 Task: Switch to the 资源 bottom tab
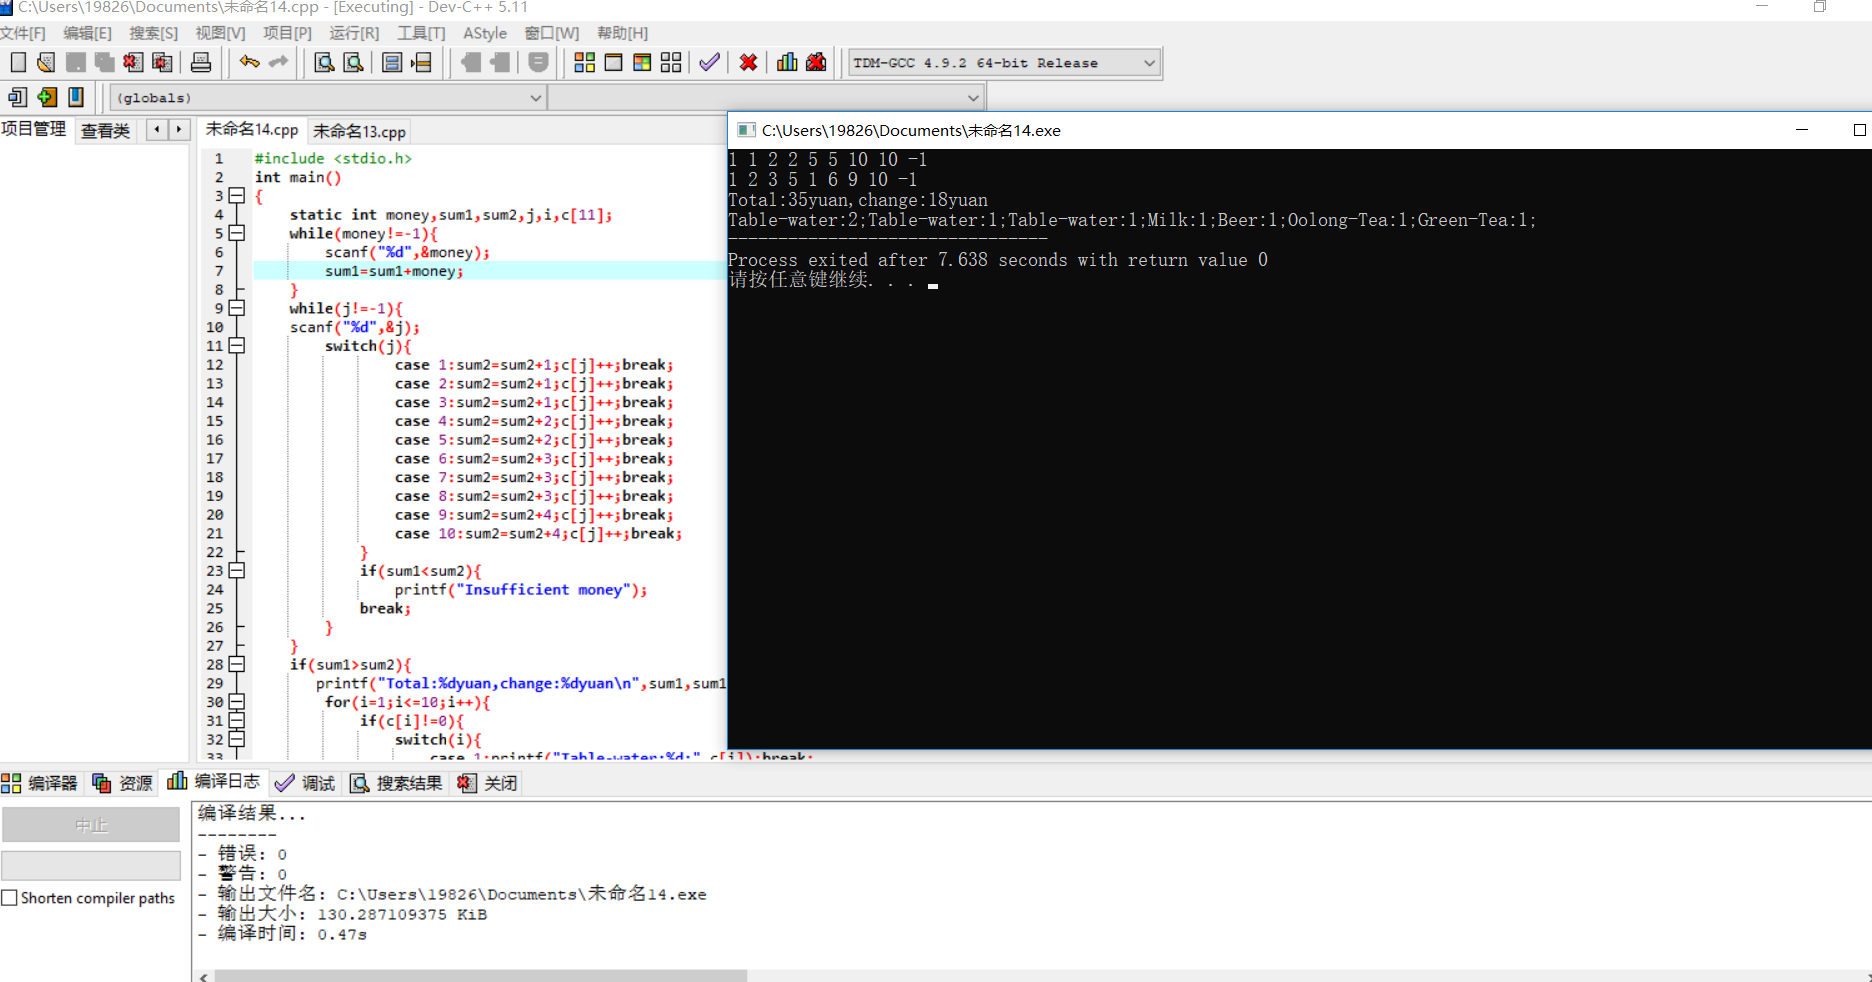tap(123, 783)
